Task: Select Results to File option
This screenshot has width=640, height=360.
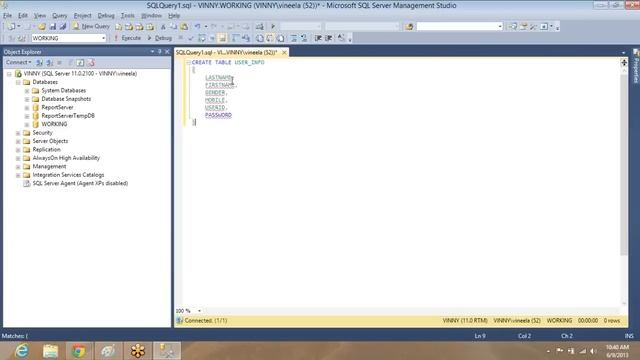Action: (x=280, y=38)
